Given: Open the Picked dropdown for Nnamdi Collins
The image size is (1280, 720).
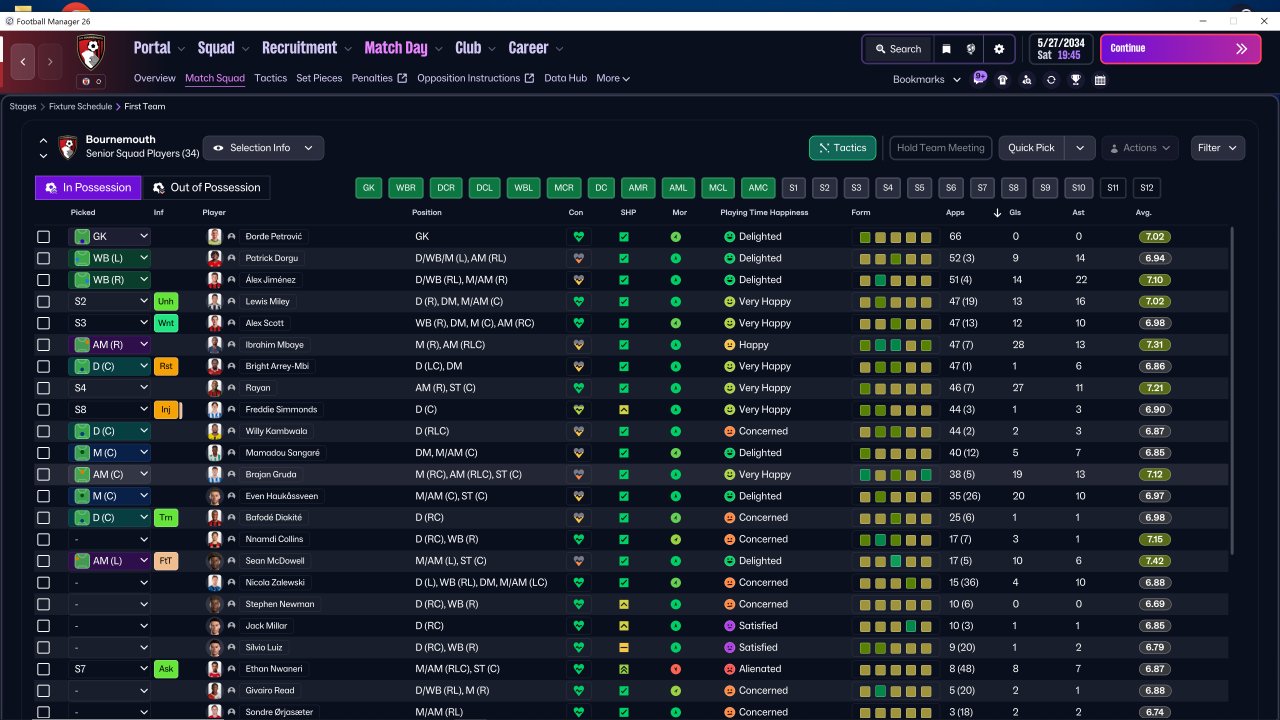Looking at the screenshot, I should (x=110, y=539).
